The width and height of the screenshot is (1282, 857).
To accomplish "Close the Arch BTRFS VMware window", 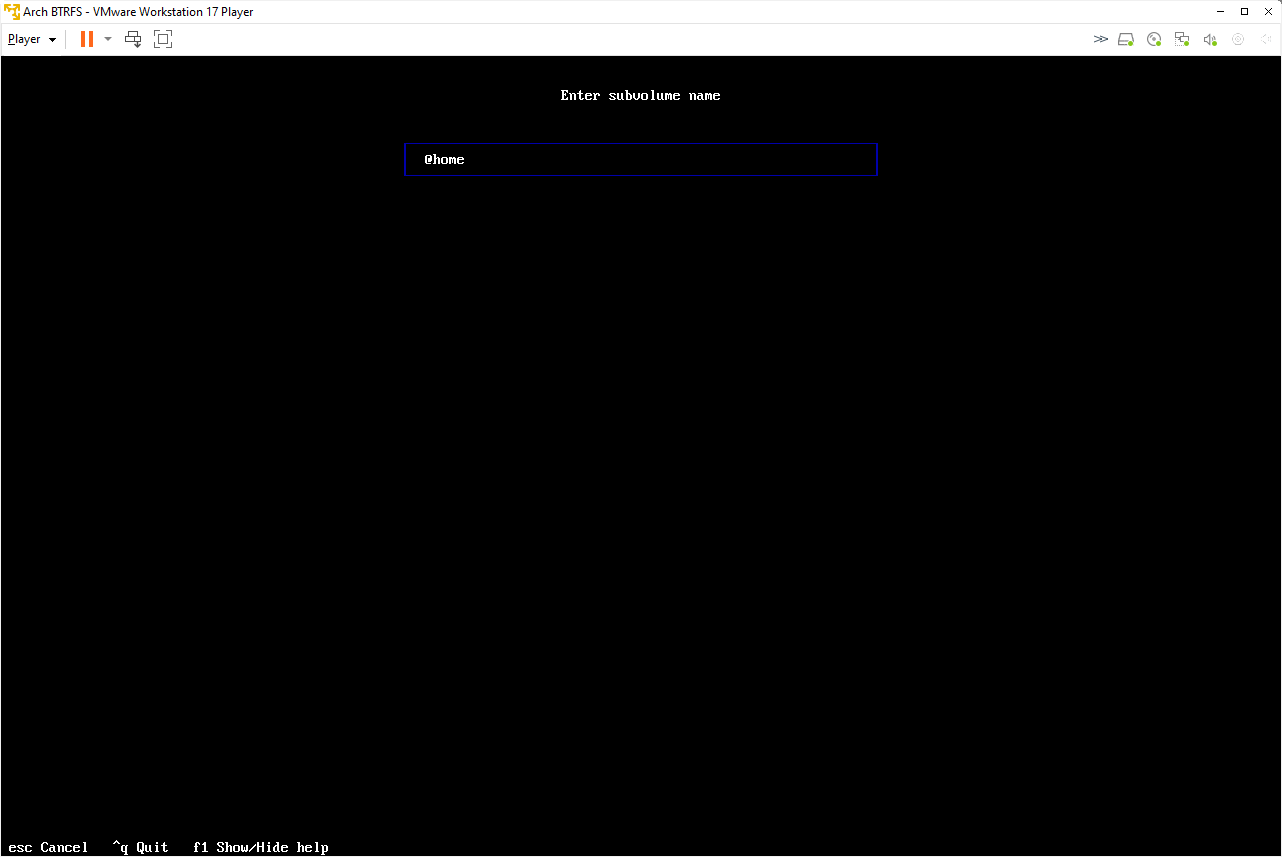I will tap(1268, 12).
